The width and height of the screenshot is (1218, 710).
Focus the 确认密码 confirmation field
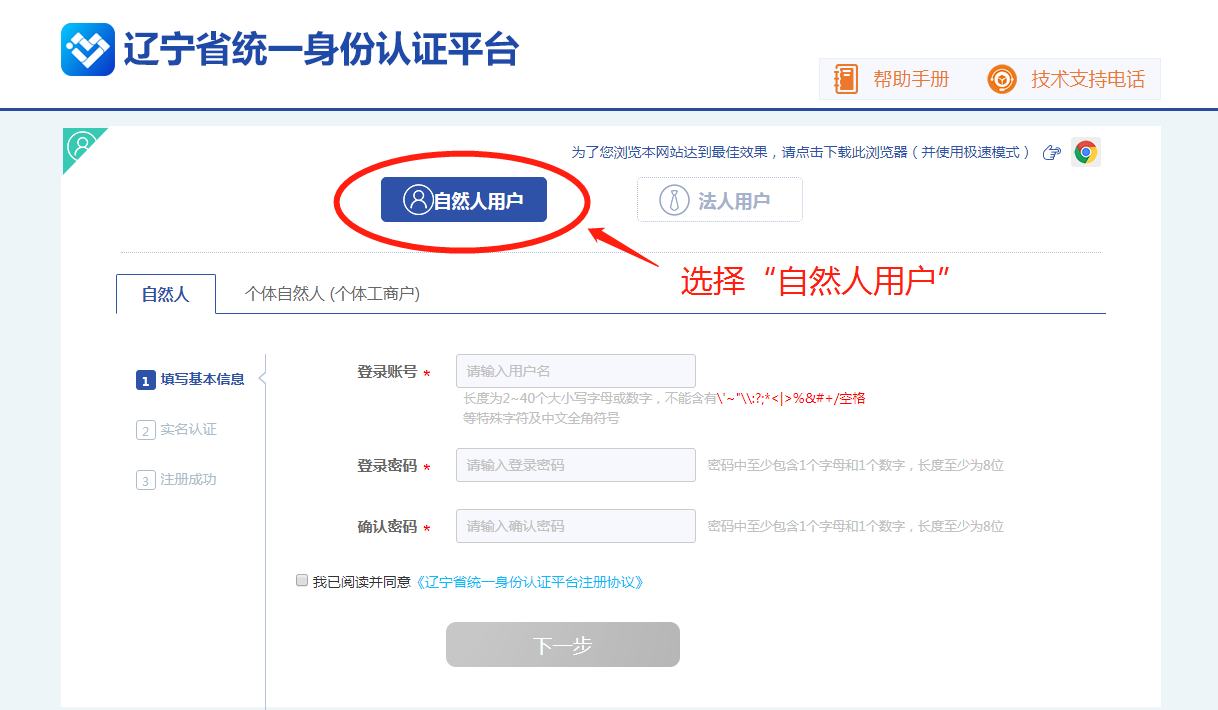(x=576, y=526)
